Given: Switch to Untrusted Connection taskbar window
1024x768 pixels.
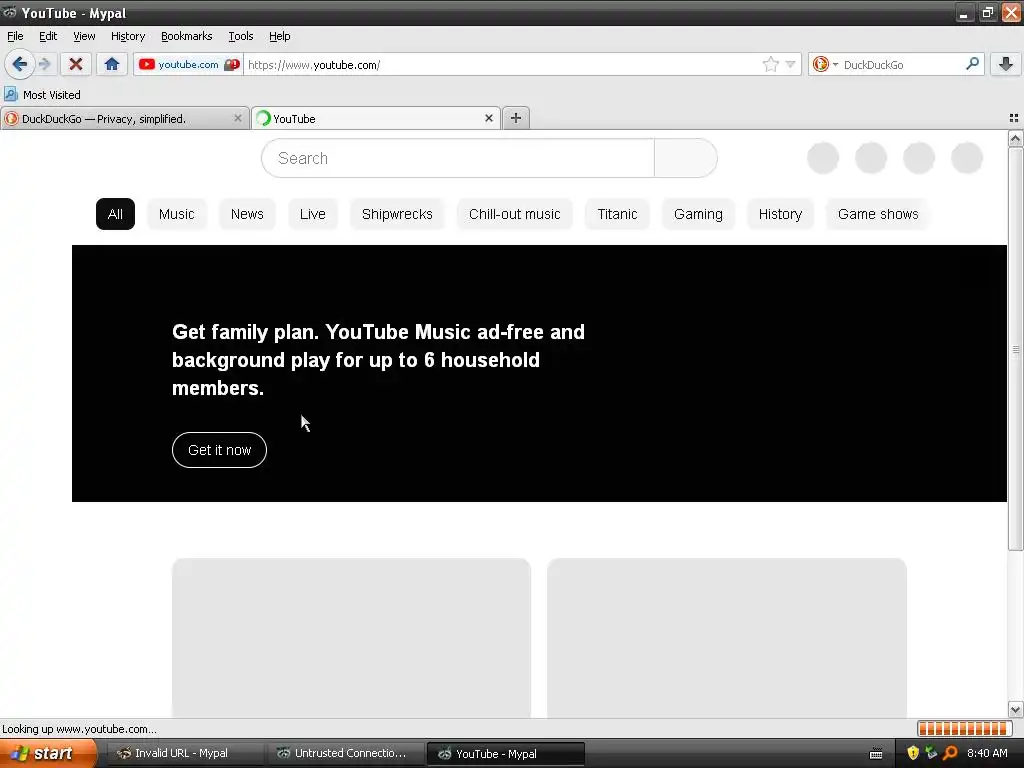Looking at the screenshot, I should click(344, 753).
